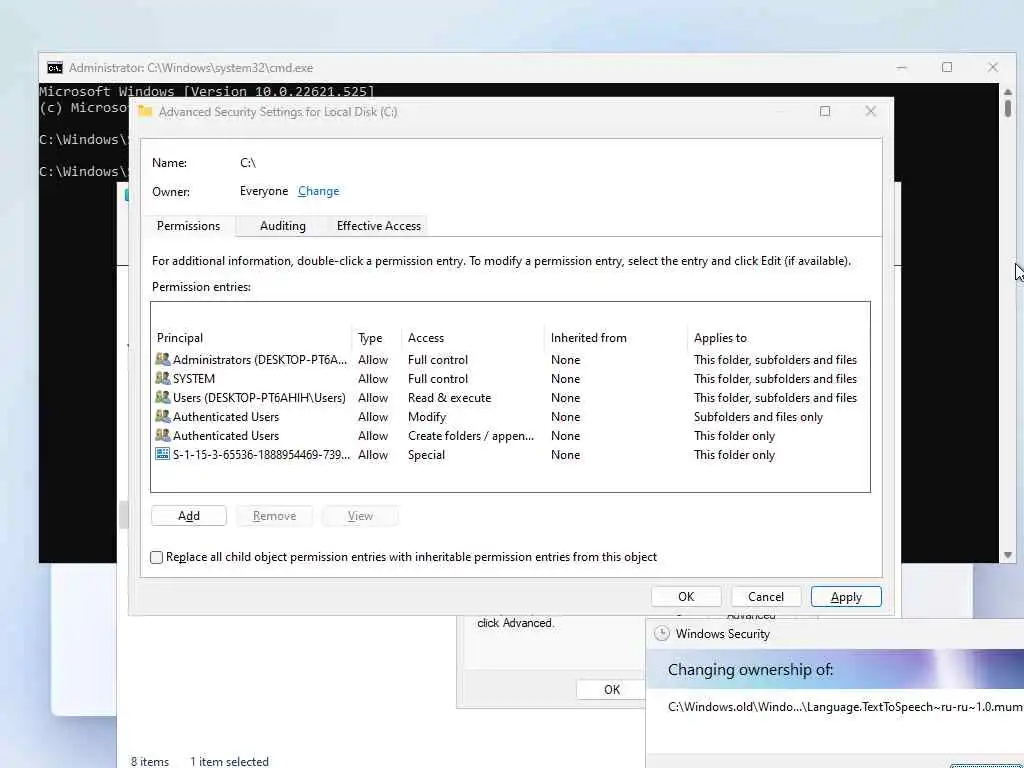Close the Advanced Security Settings dialog
The height and width of the screenshot is (768, 1024).
871,111
